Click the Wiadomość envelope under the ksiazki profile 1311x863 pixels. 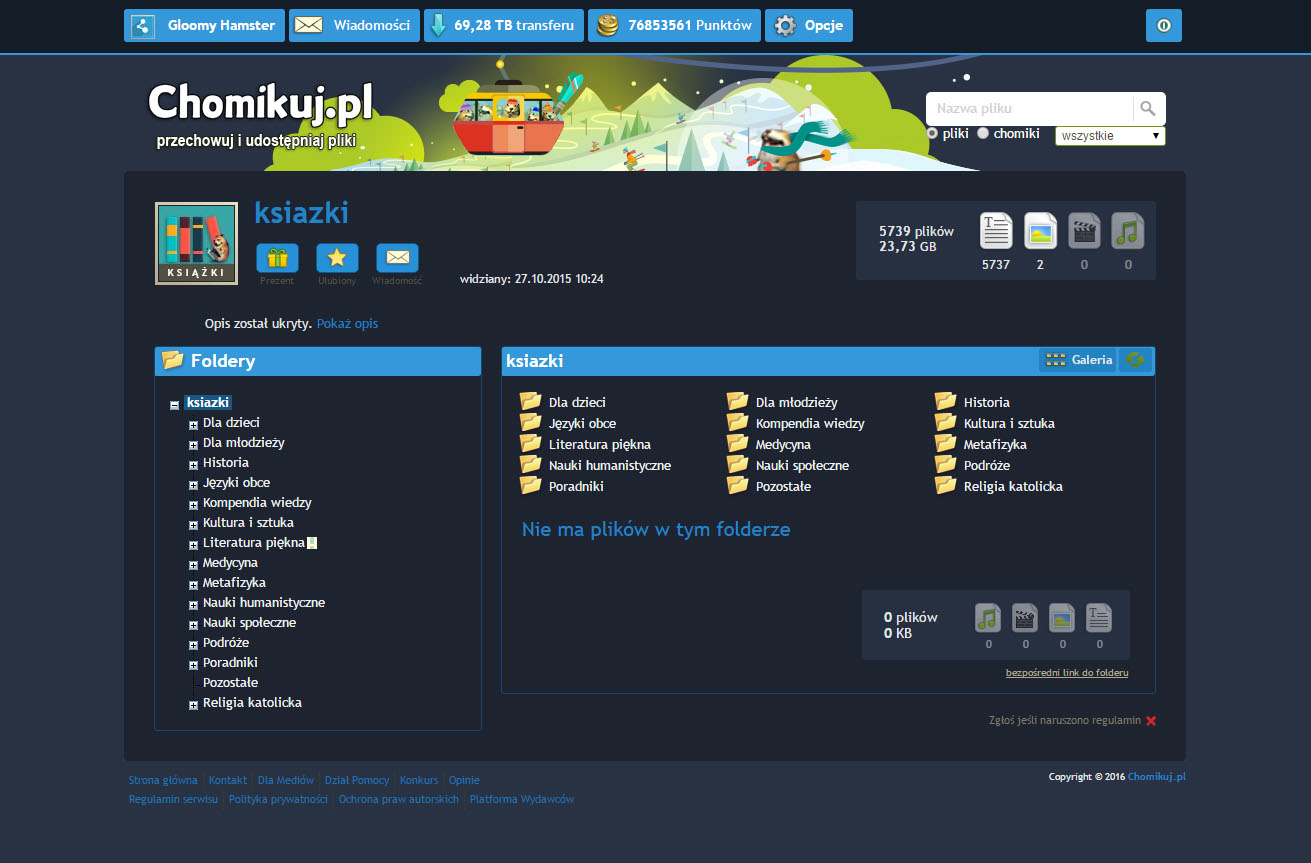pos(397,258)
